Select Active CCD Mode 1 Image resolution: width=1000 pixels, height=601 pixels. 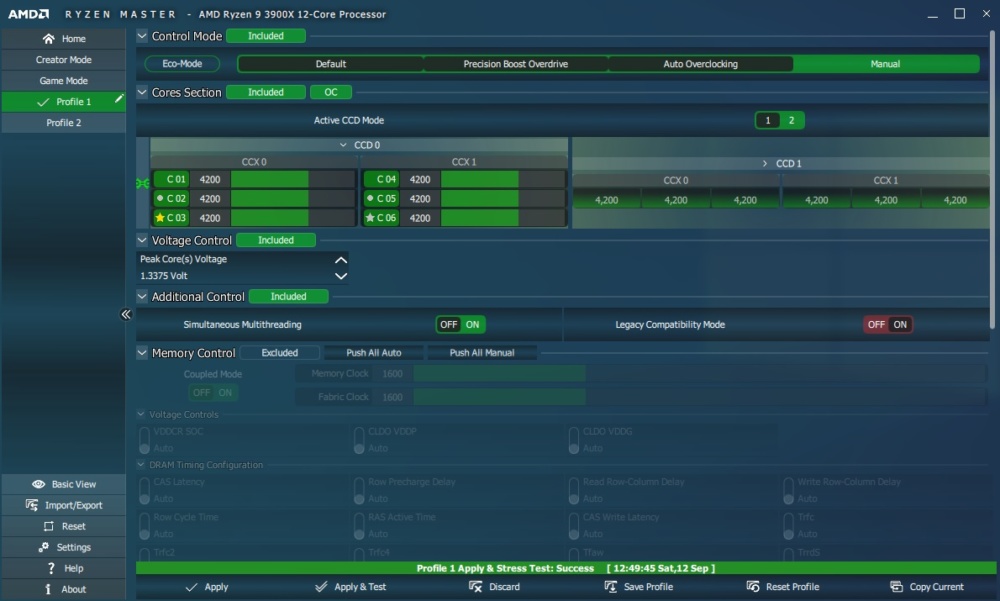(x=768, y=120)
